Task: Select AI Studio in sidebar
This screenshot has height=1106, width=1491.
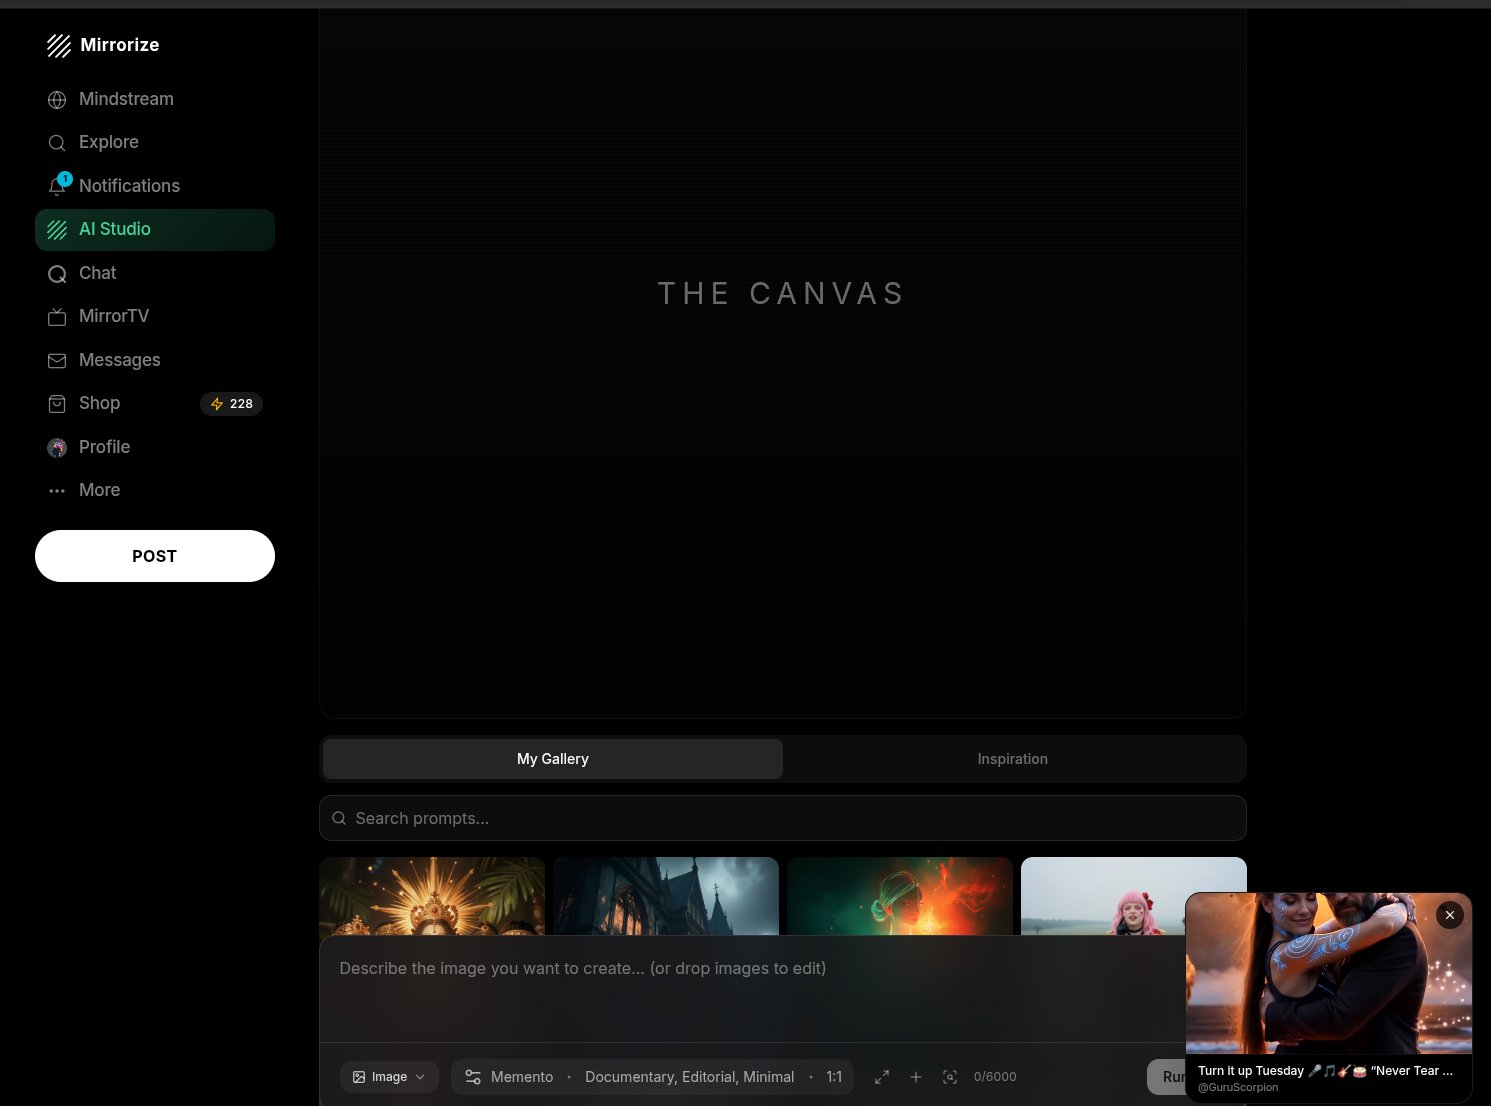Action: point(155,229)
